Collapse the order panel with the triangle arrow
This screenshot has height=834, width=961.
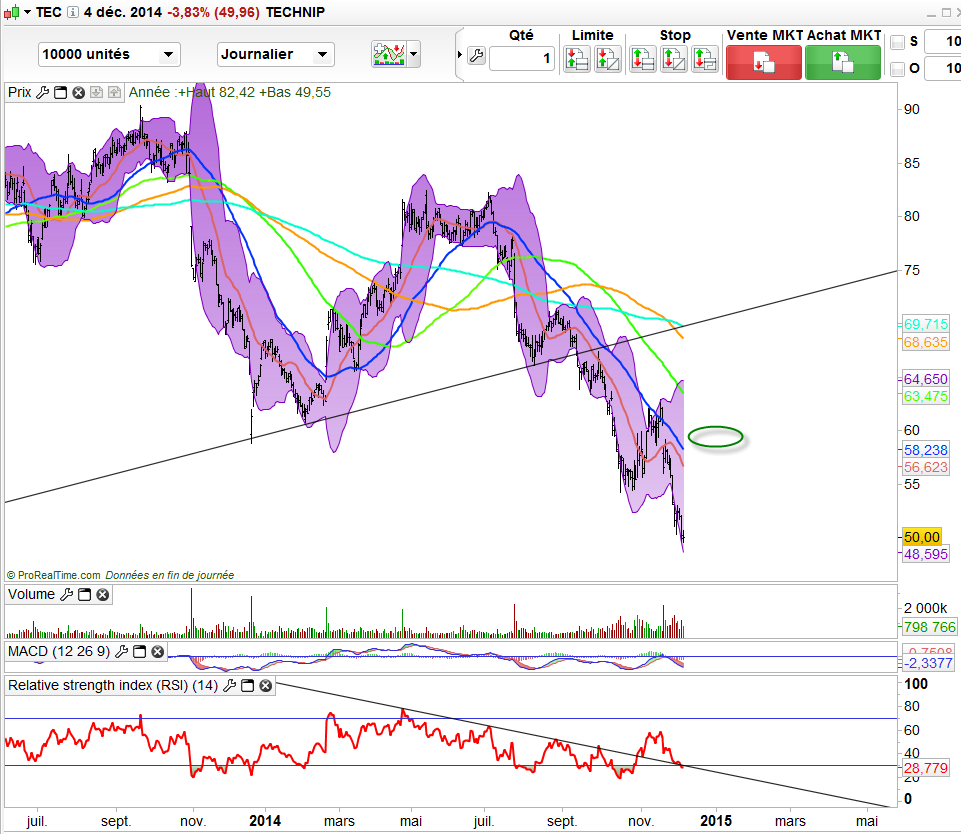click(x=460, y=55)
